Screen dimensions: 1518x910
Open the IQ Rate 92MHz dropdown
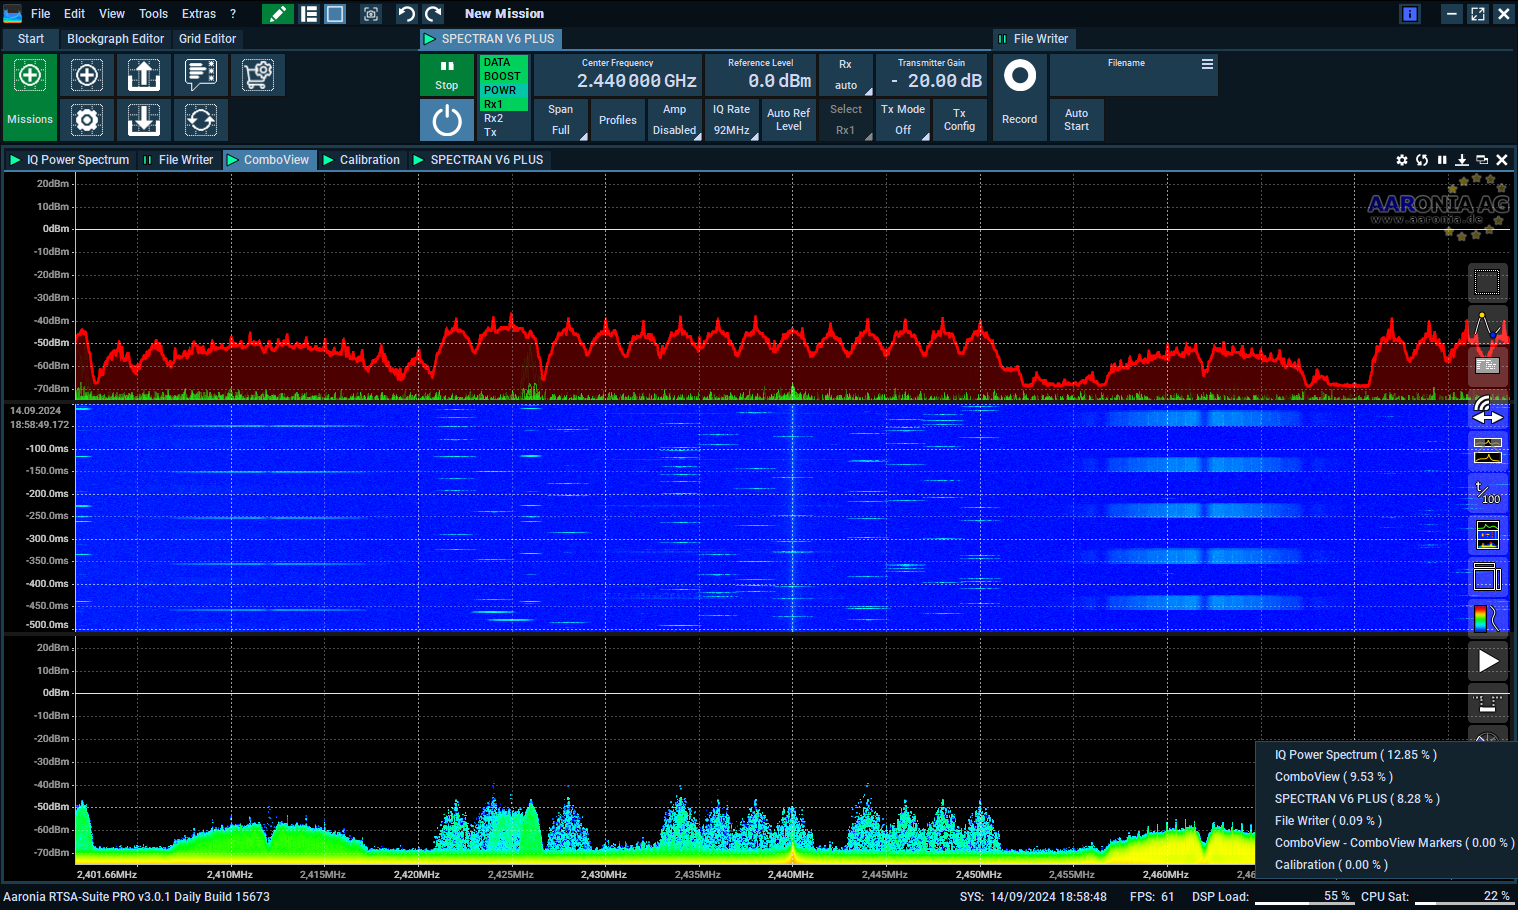[x=731, y=120]
